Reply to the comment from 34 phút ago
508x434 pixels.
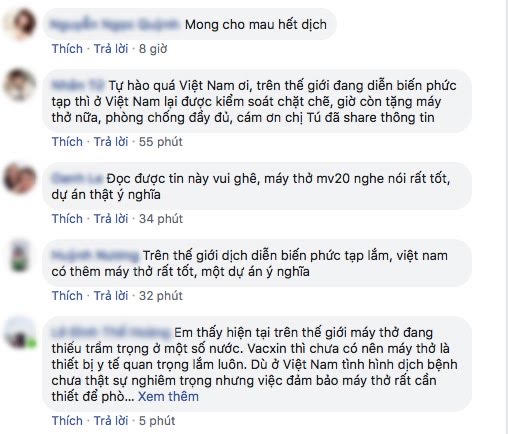(111, 219)
